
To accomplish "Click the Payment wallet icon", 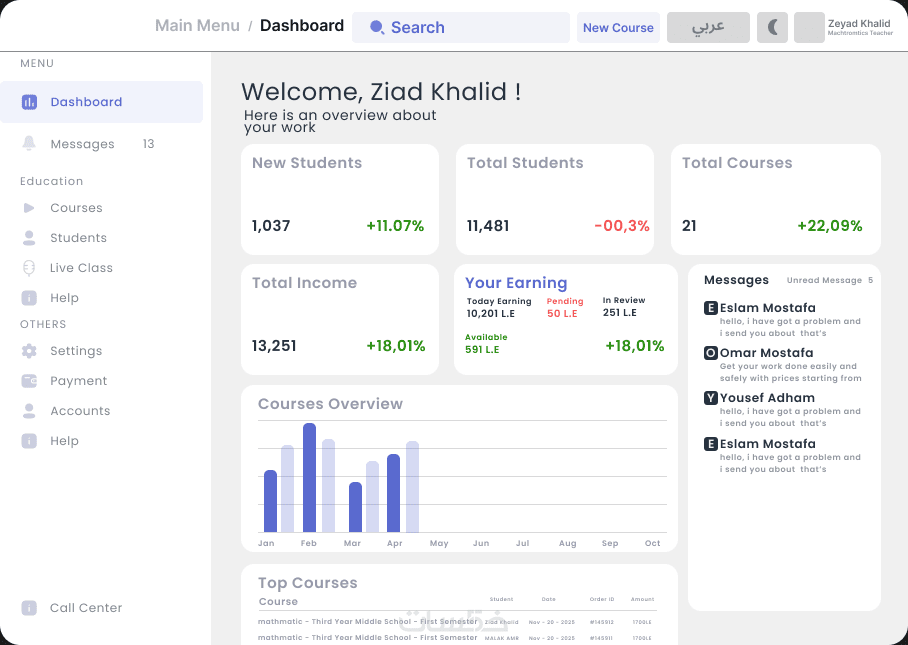I will pos(29,381).
